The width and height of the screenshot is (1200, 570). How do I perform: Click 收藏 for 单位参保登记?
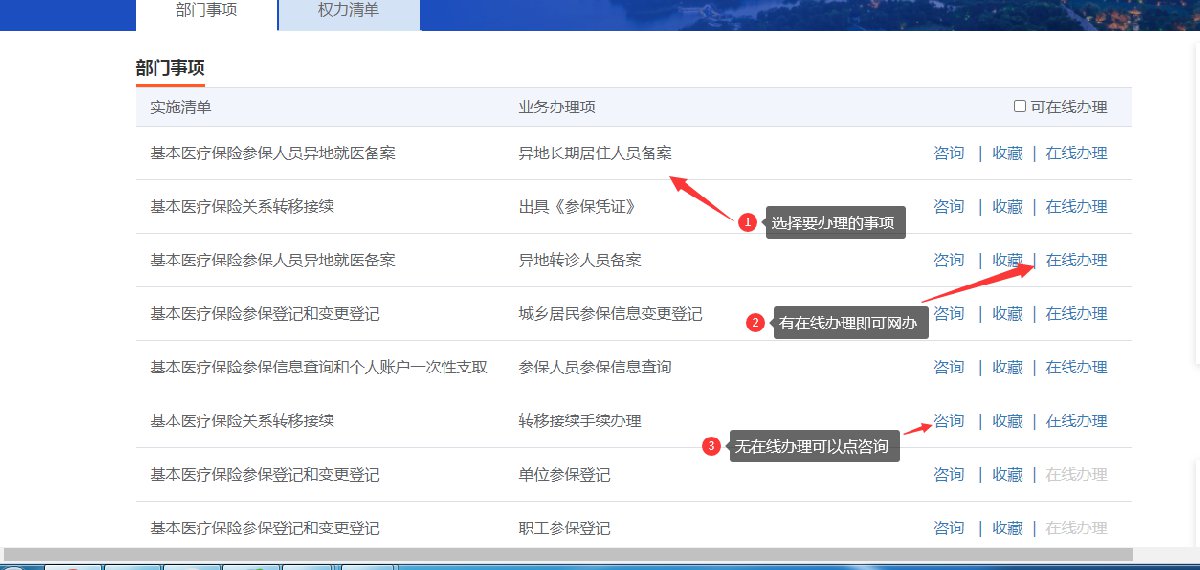tap(1007, 474)
